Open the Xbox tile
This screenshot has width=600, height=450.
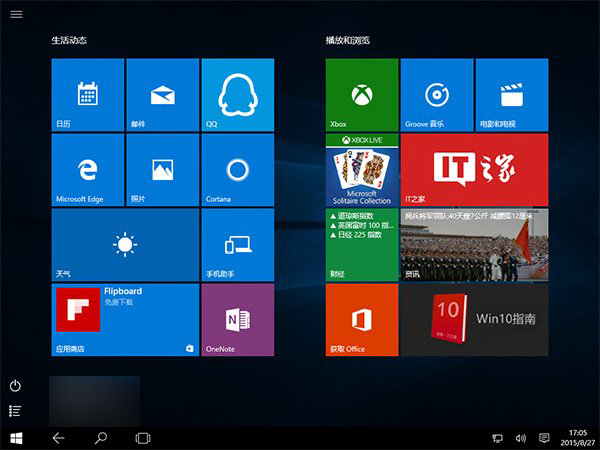pos(362,95)
